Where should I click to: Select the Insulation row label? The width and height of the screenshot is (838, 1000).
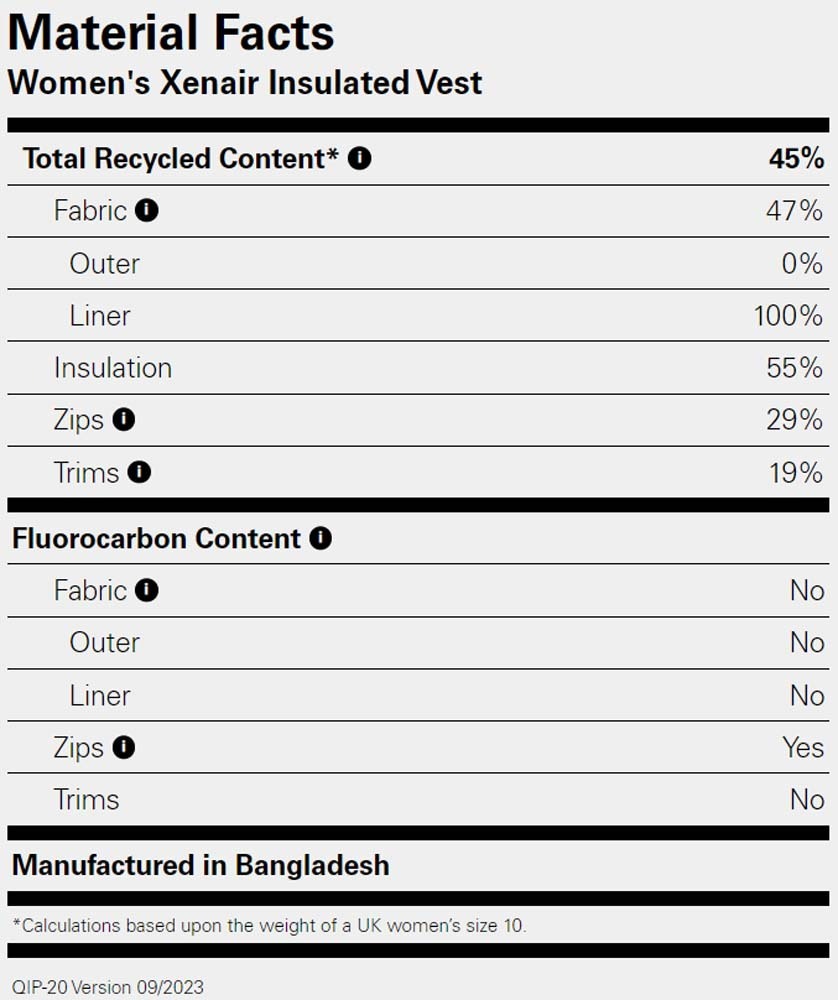coord(113,368)
